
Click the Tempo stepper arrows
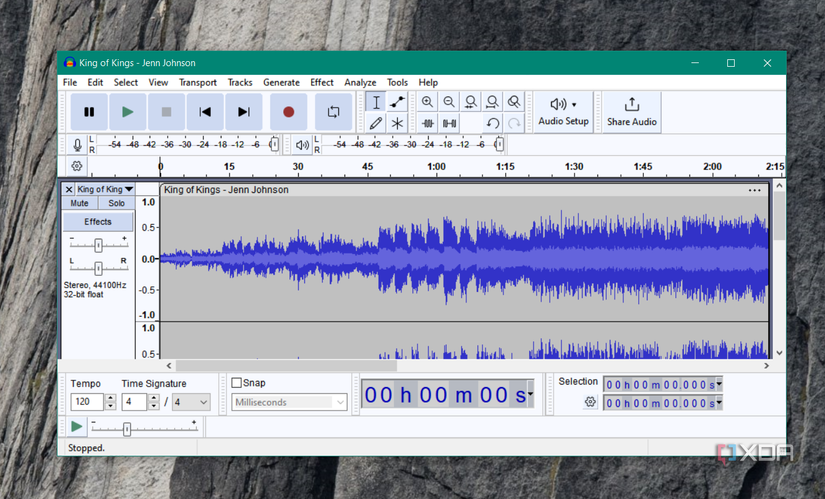110,402
